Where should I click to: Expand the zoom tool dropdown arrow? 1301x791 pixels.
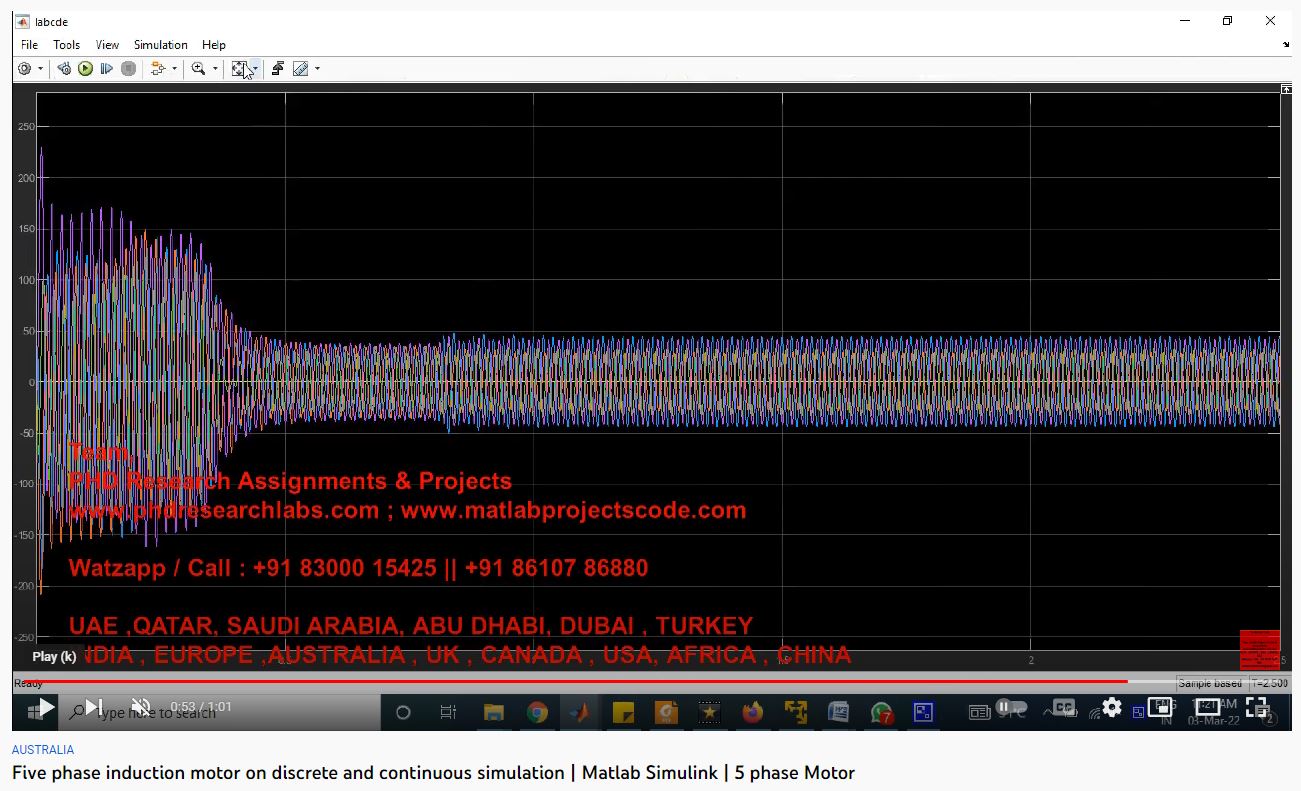(x=215, y=69)
